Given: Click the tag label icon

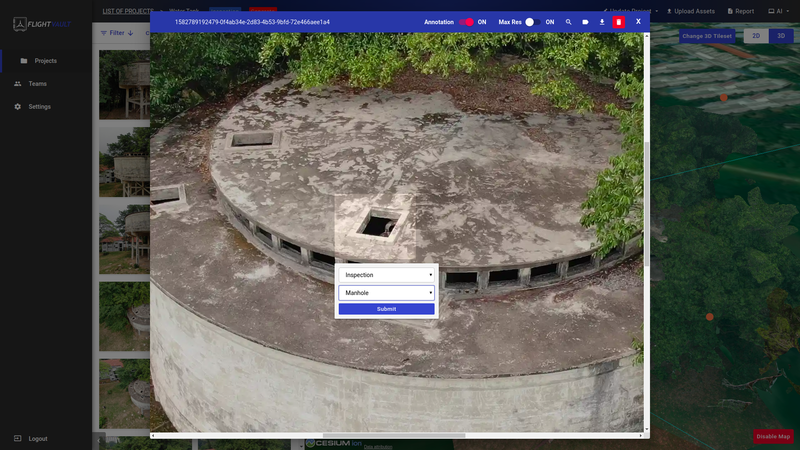Looking at the screenshot, I should point(585,22).
